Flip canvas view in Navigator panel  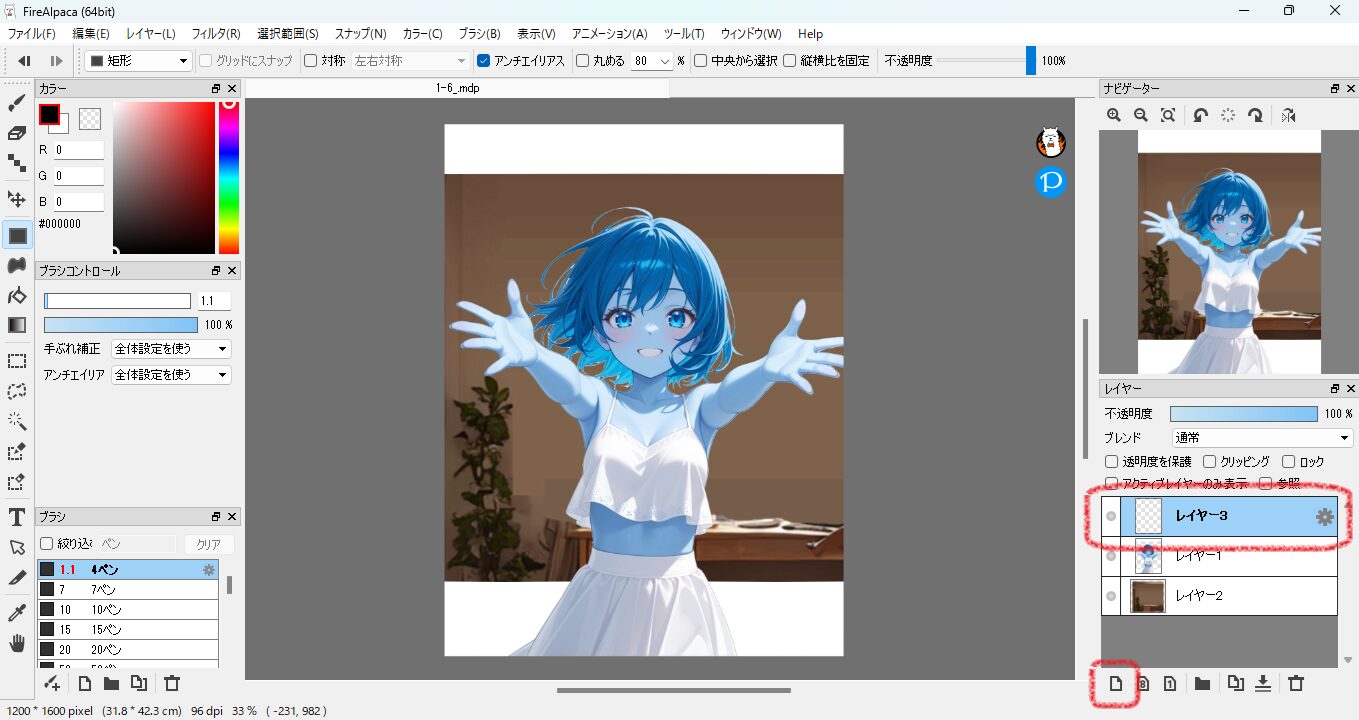point(1288,116)
